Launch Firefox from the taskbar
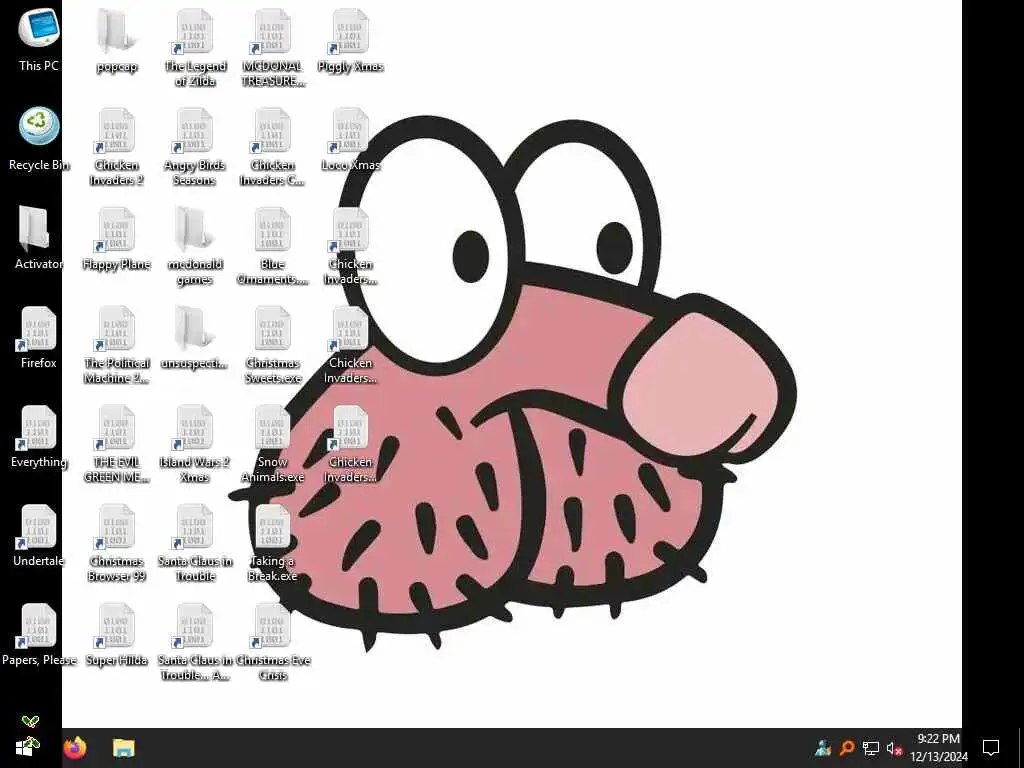The height and width of the screenshot is (768, 1024). 75,748
